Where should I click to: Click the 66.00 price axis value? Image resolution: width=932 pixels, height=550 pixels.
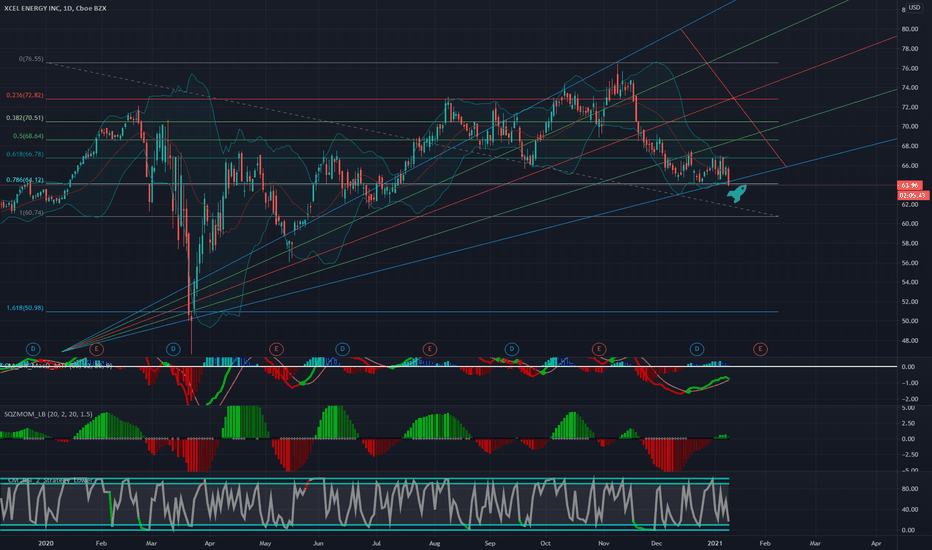coord(909,165)
